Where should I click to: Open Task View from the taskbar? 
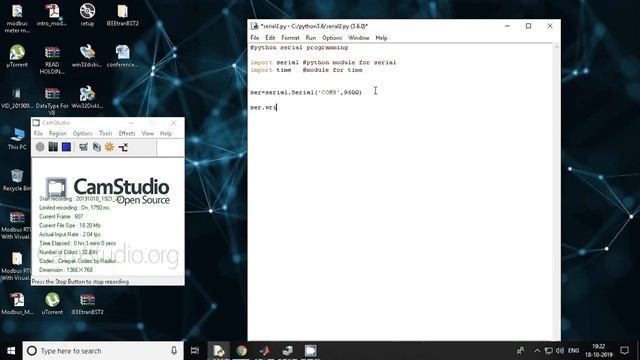[x=195, y=351]
